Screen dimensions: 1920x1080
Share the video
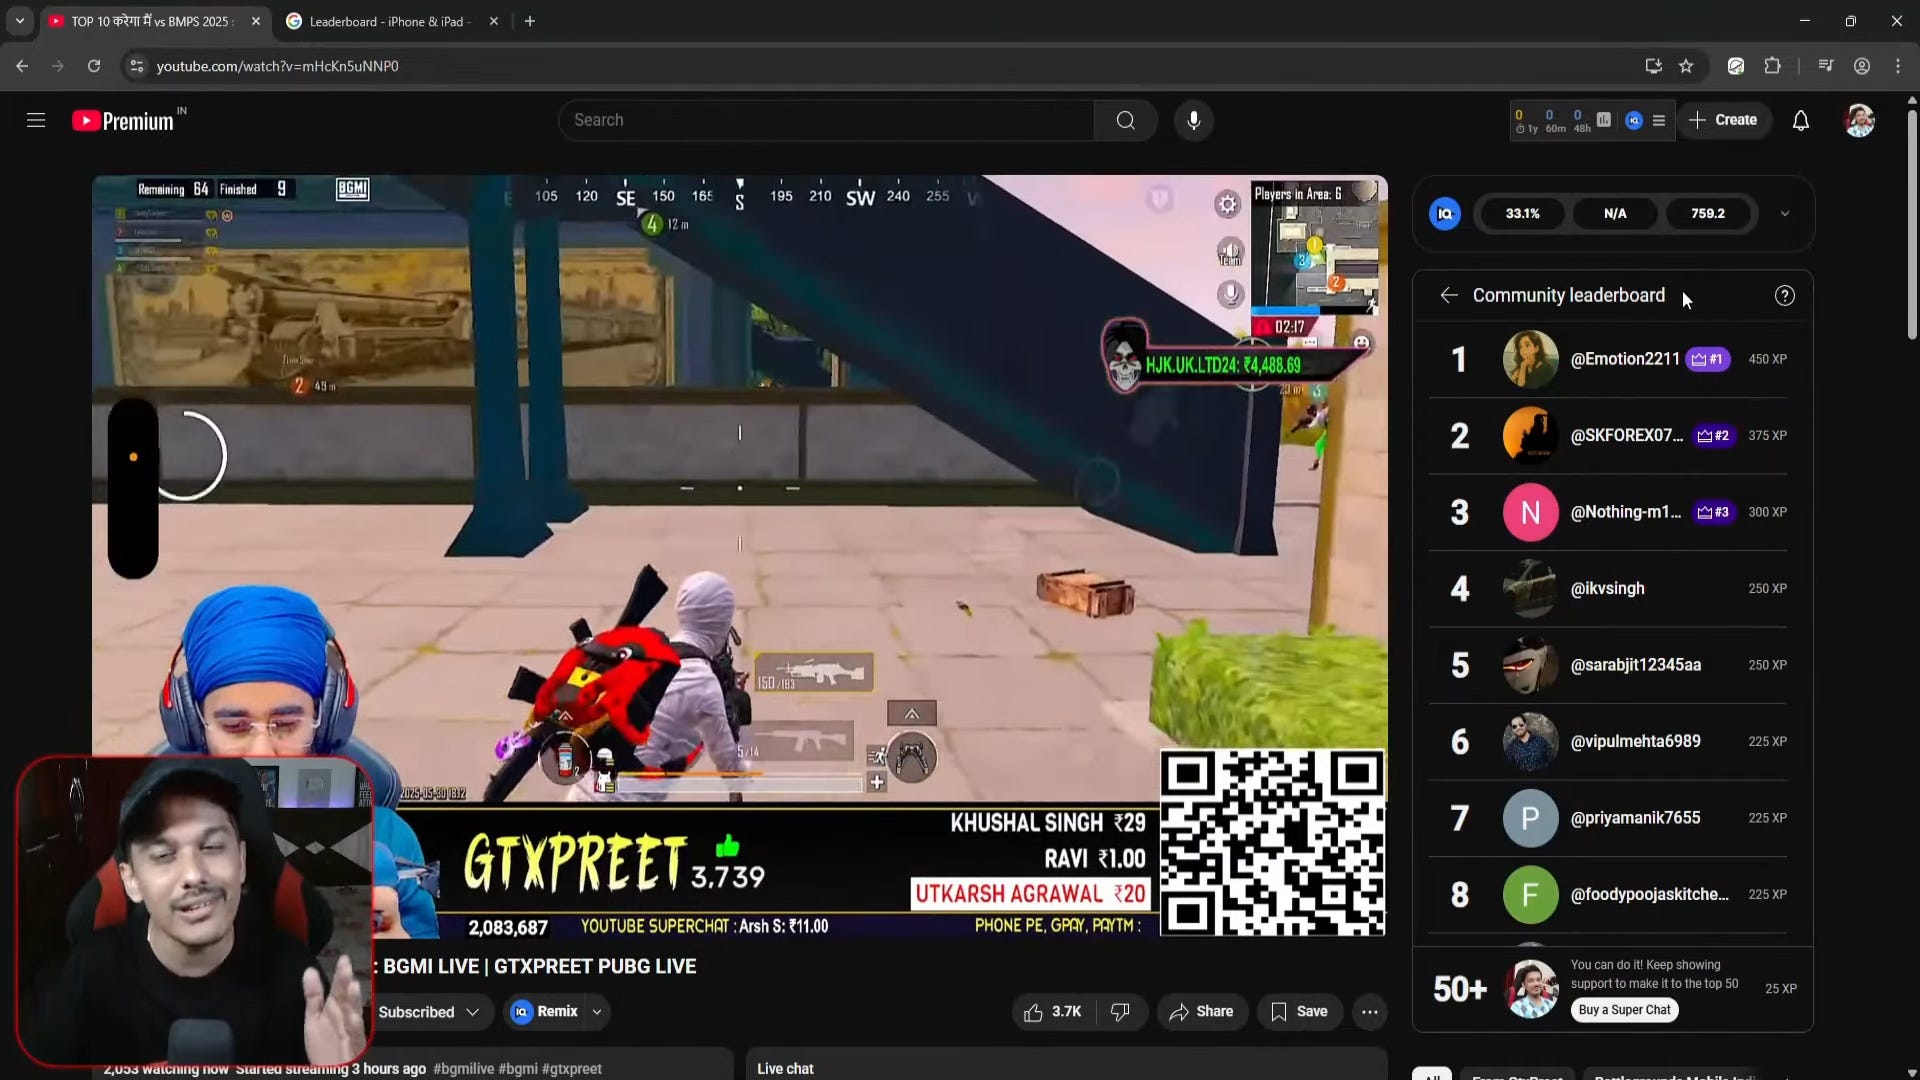pos(1202,1012)
